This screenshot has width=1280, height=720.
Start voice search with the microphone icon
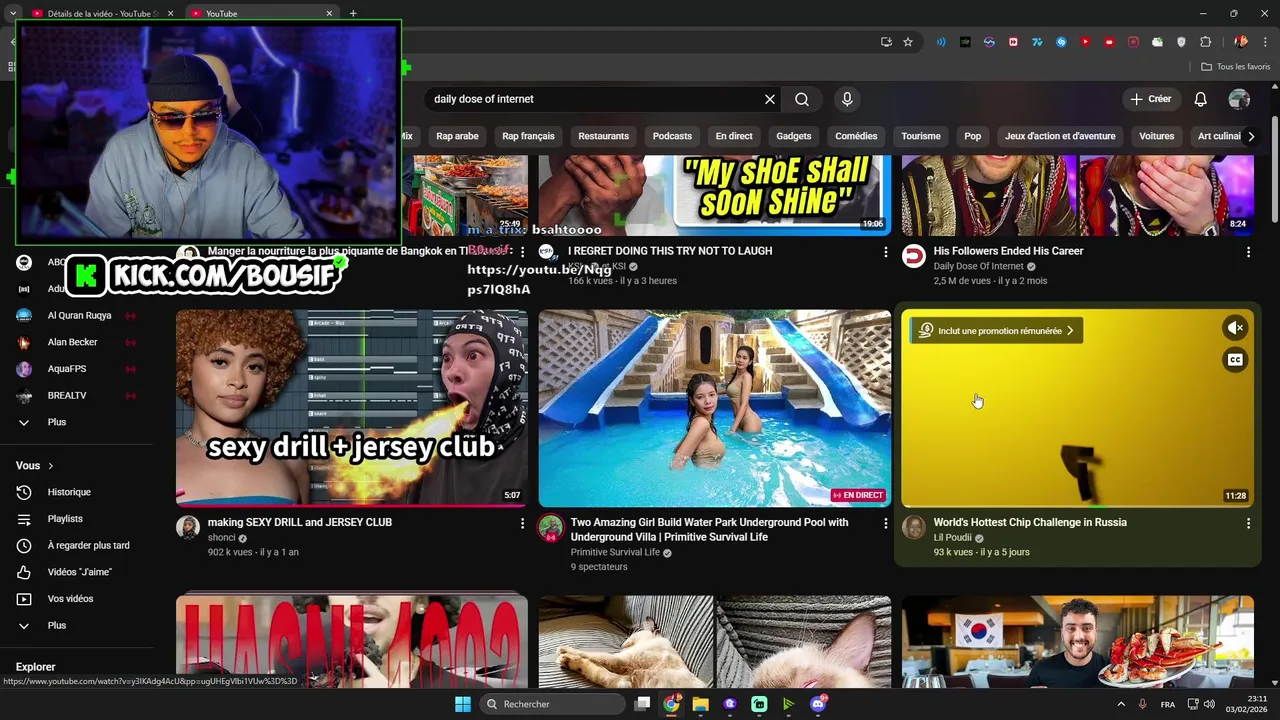pyautogui.click(x=847, y=99)
